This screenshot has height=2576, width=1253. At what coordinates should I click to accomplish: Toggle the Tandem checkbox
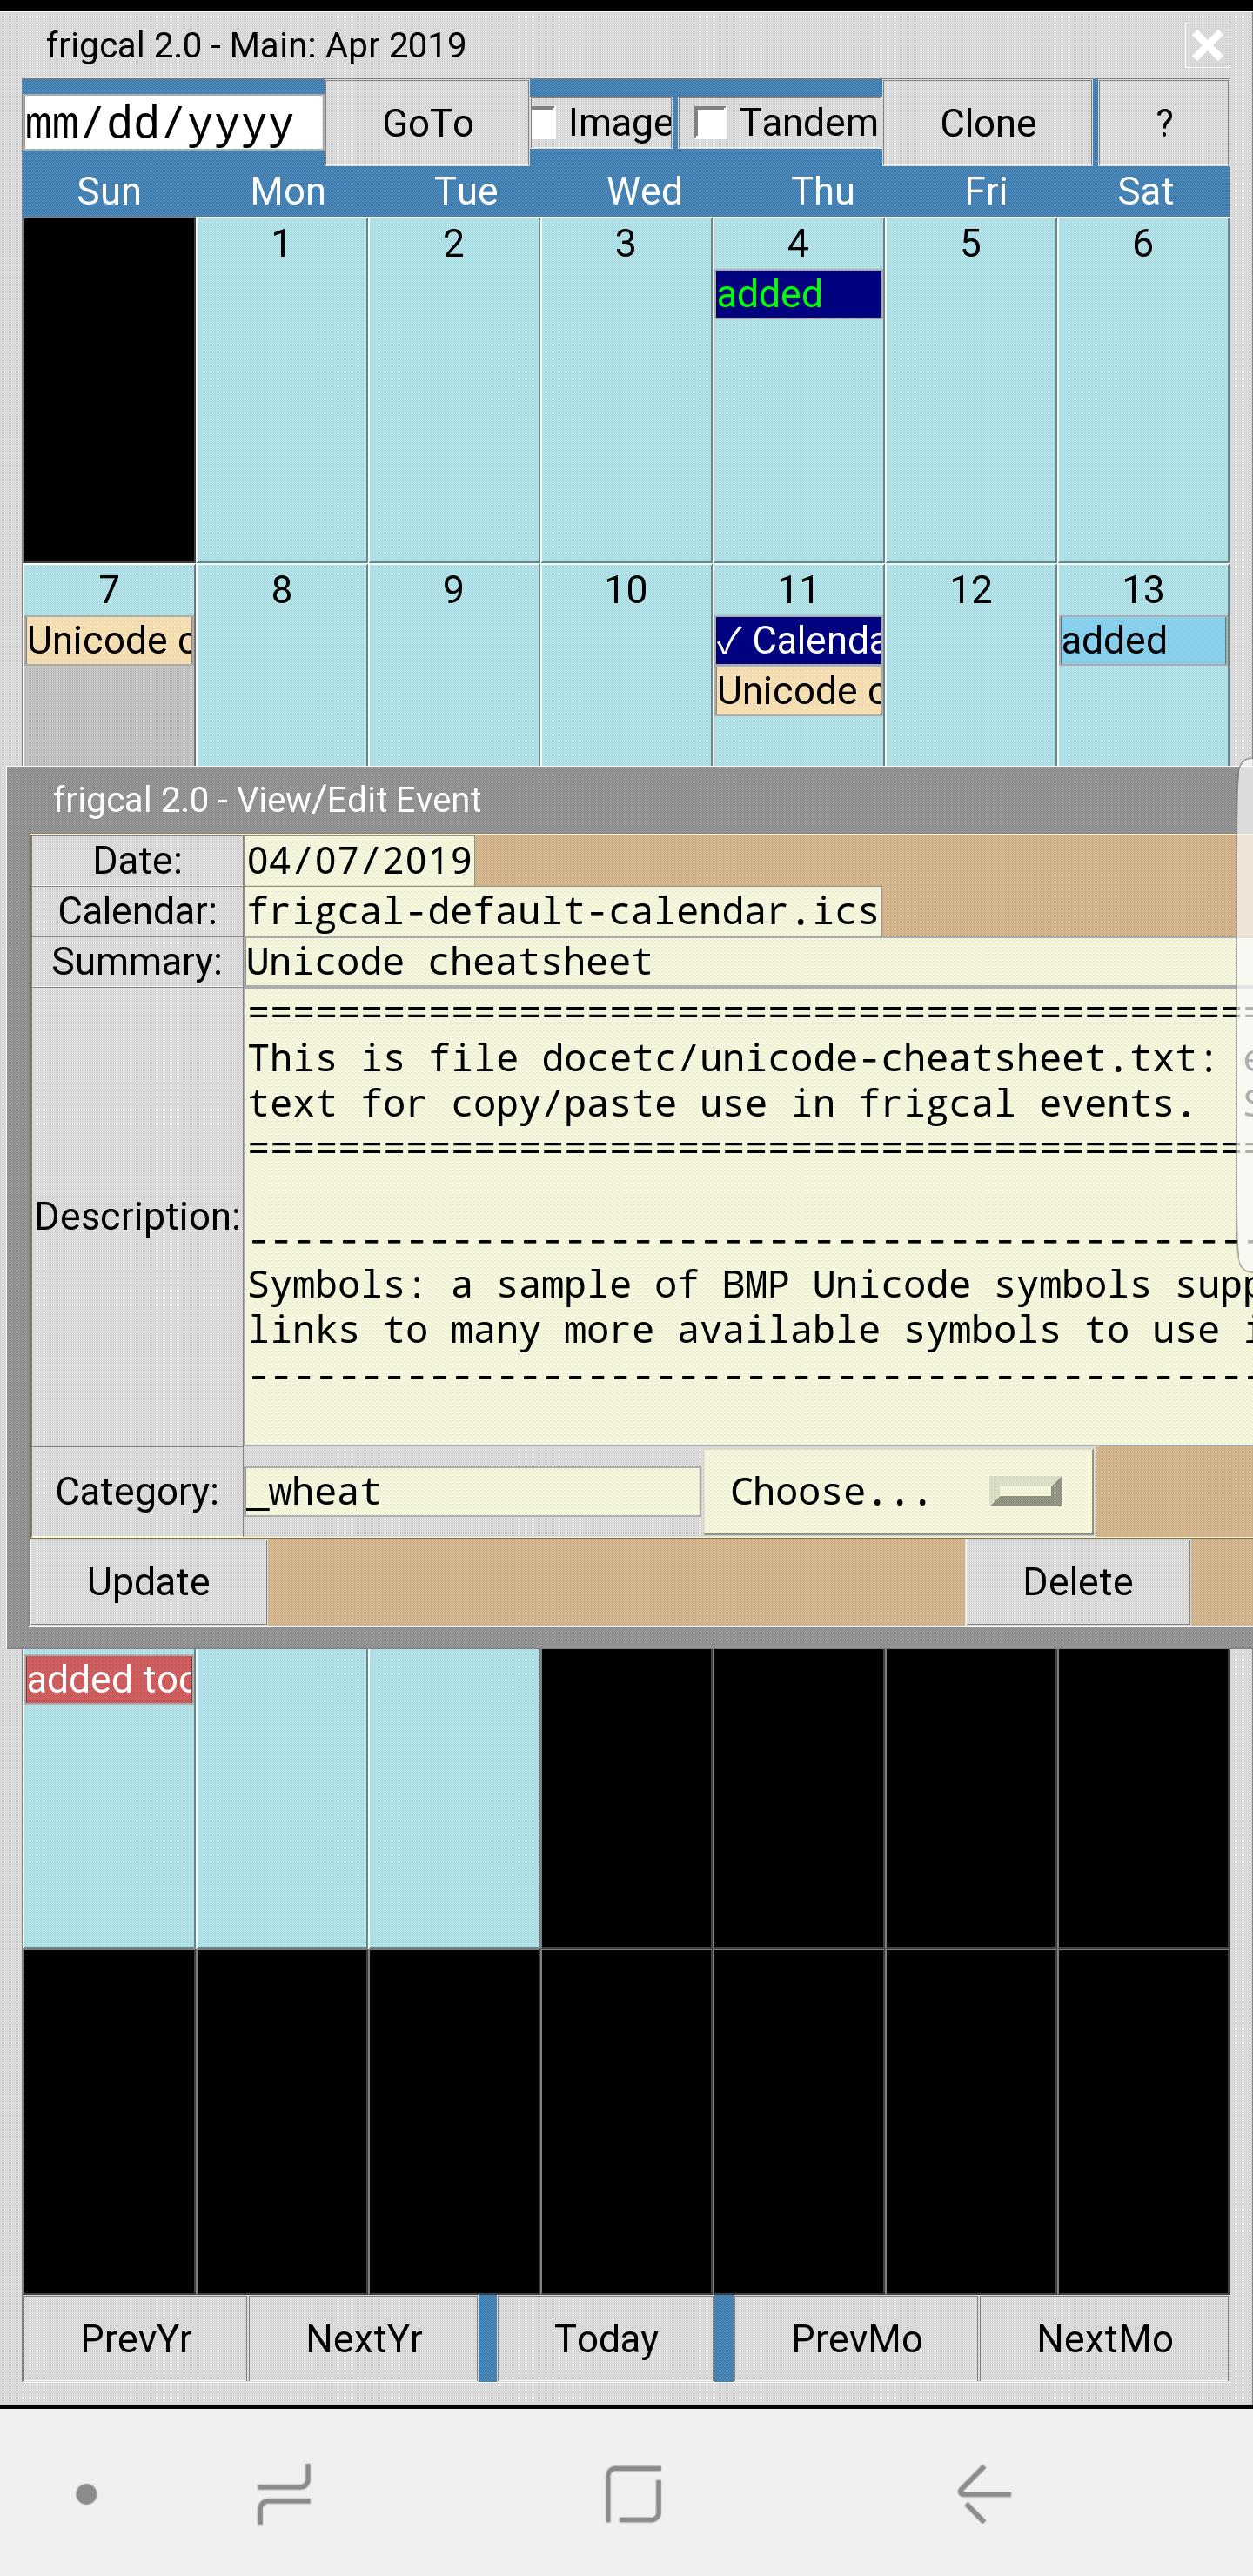coord(710,123)
